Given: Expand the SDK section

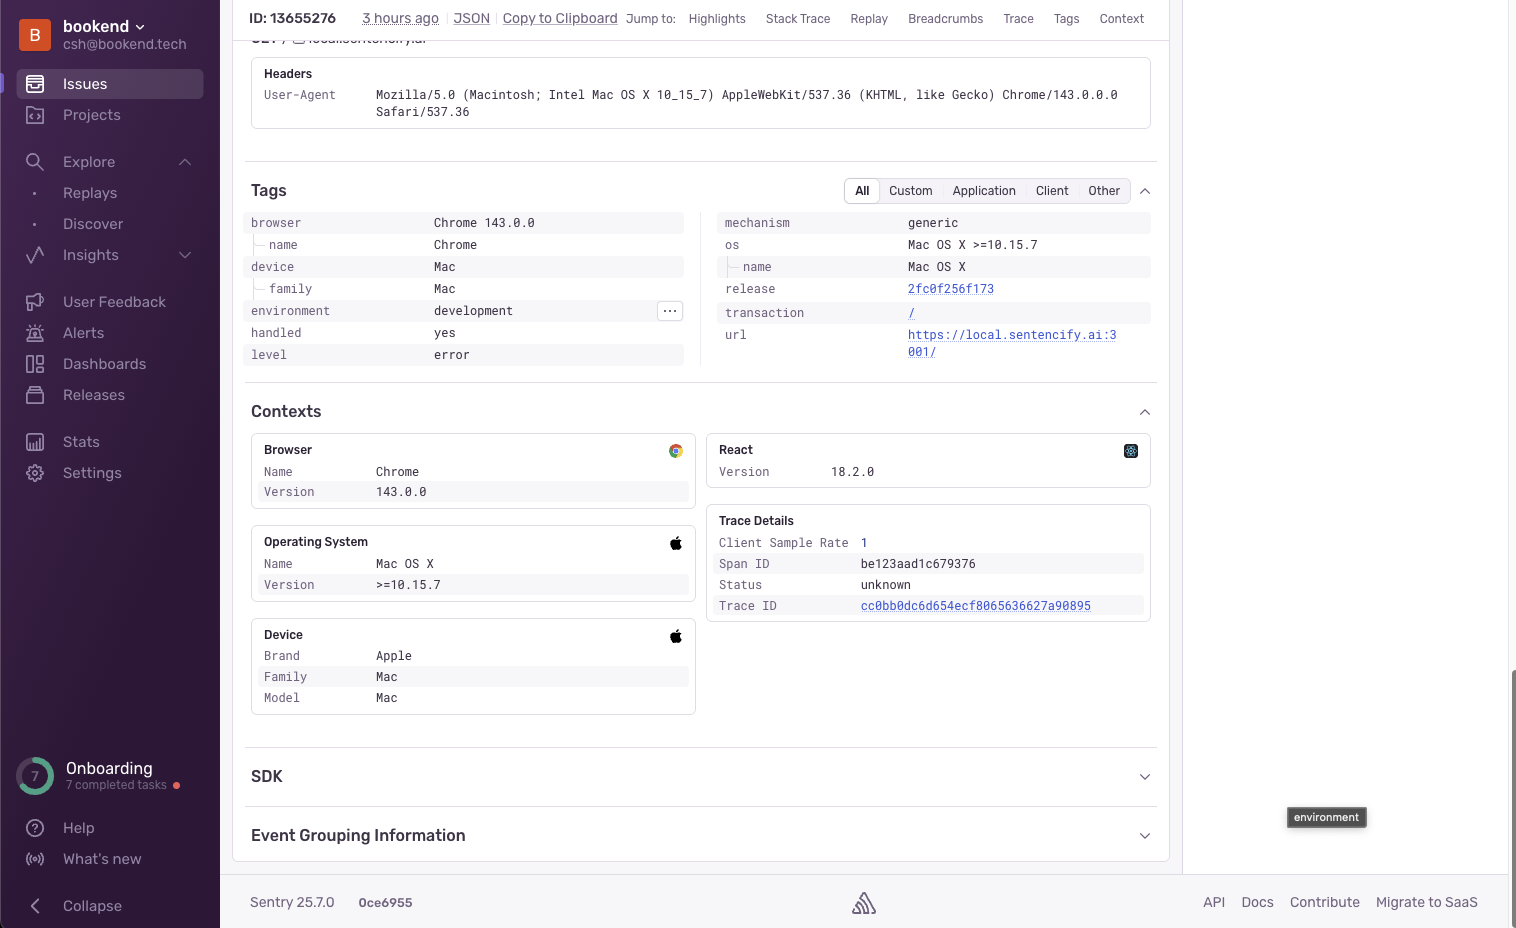Looking at the screenshot, I should pos(1145,777).
